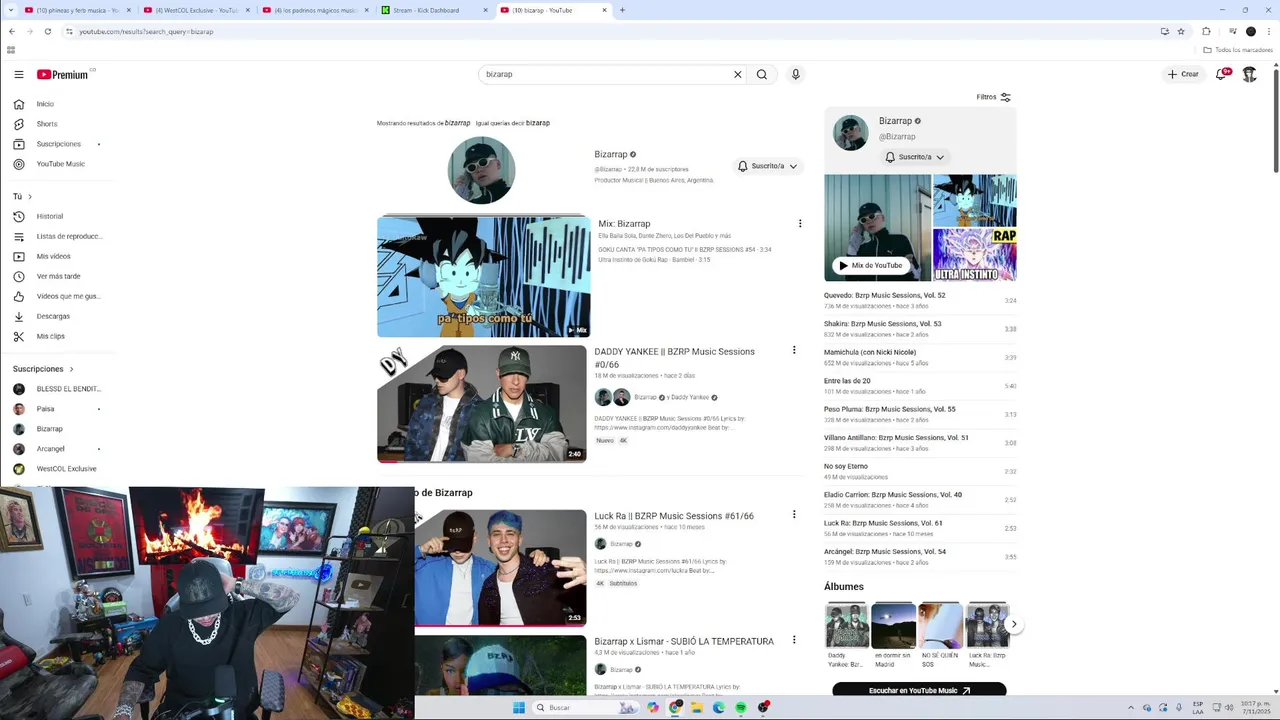
Task: Open the Bizarrap subscription in sidebar
Action: tap(49, 429)
